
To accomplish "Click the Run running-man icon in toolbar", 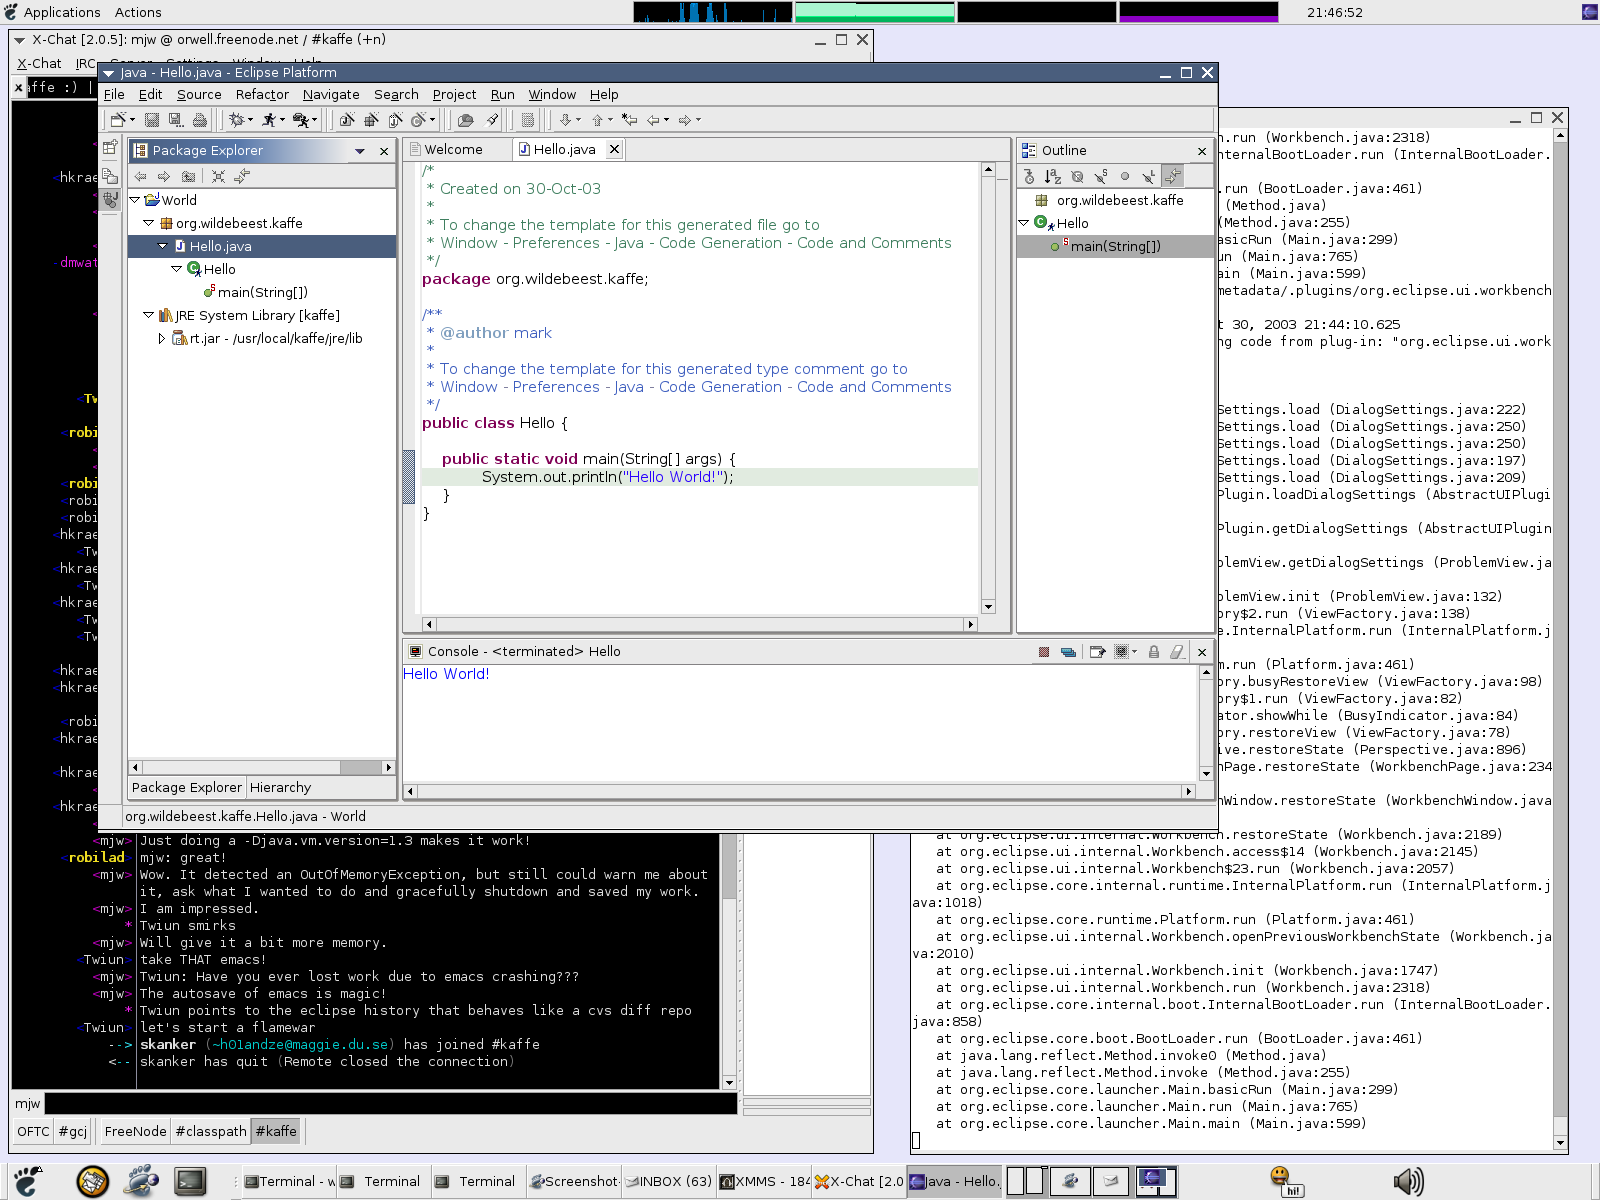I will click(269, 120).
